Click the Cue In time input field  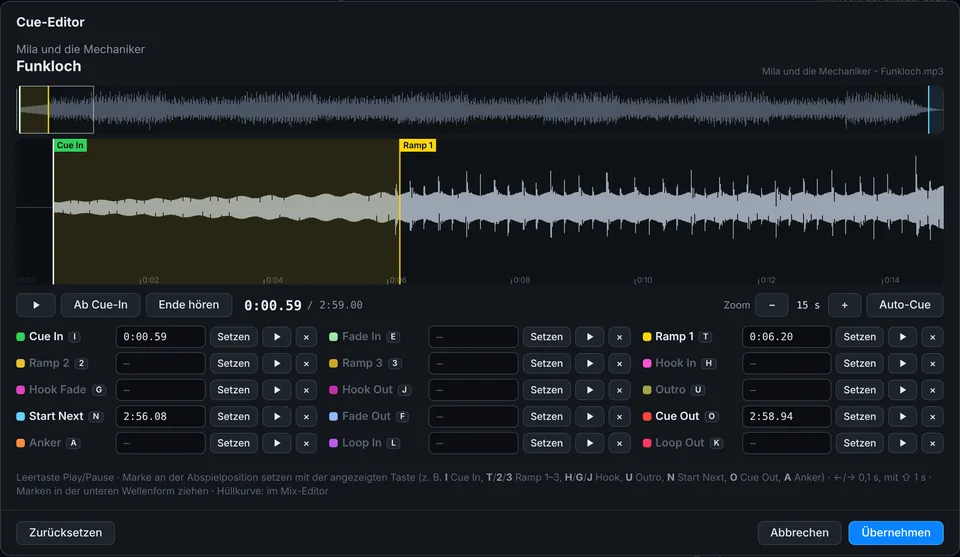pyautogui.click(x=160, y=337)
